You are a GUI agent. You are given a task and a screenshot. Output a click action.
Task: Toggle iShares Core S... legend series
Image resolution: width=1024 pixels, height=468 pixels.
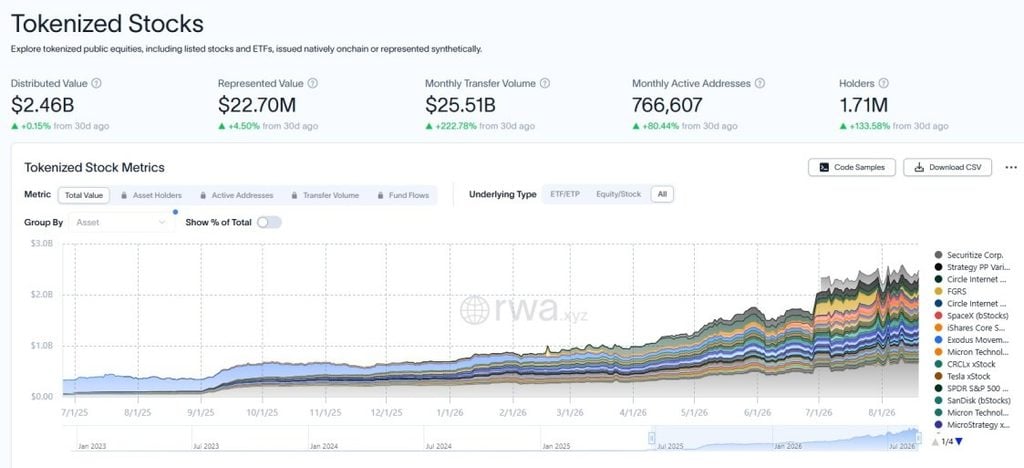tap(972, 328)
